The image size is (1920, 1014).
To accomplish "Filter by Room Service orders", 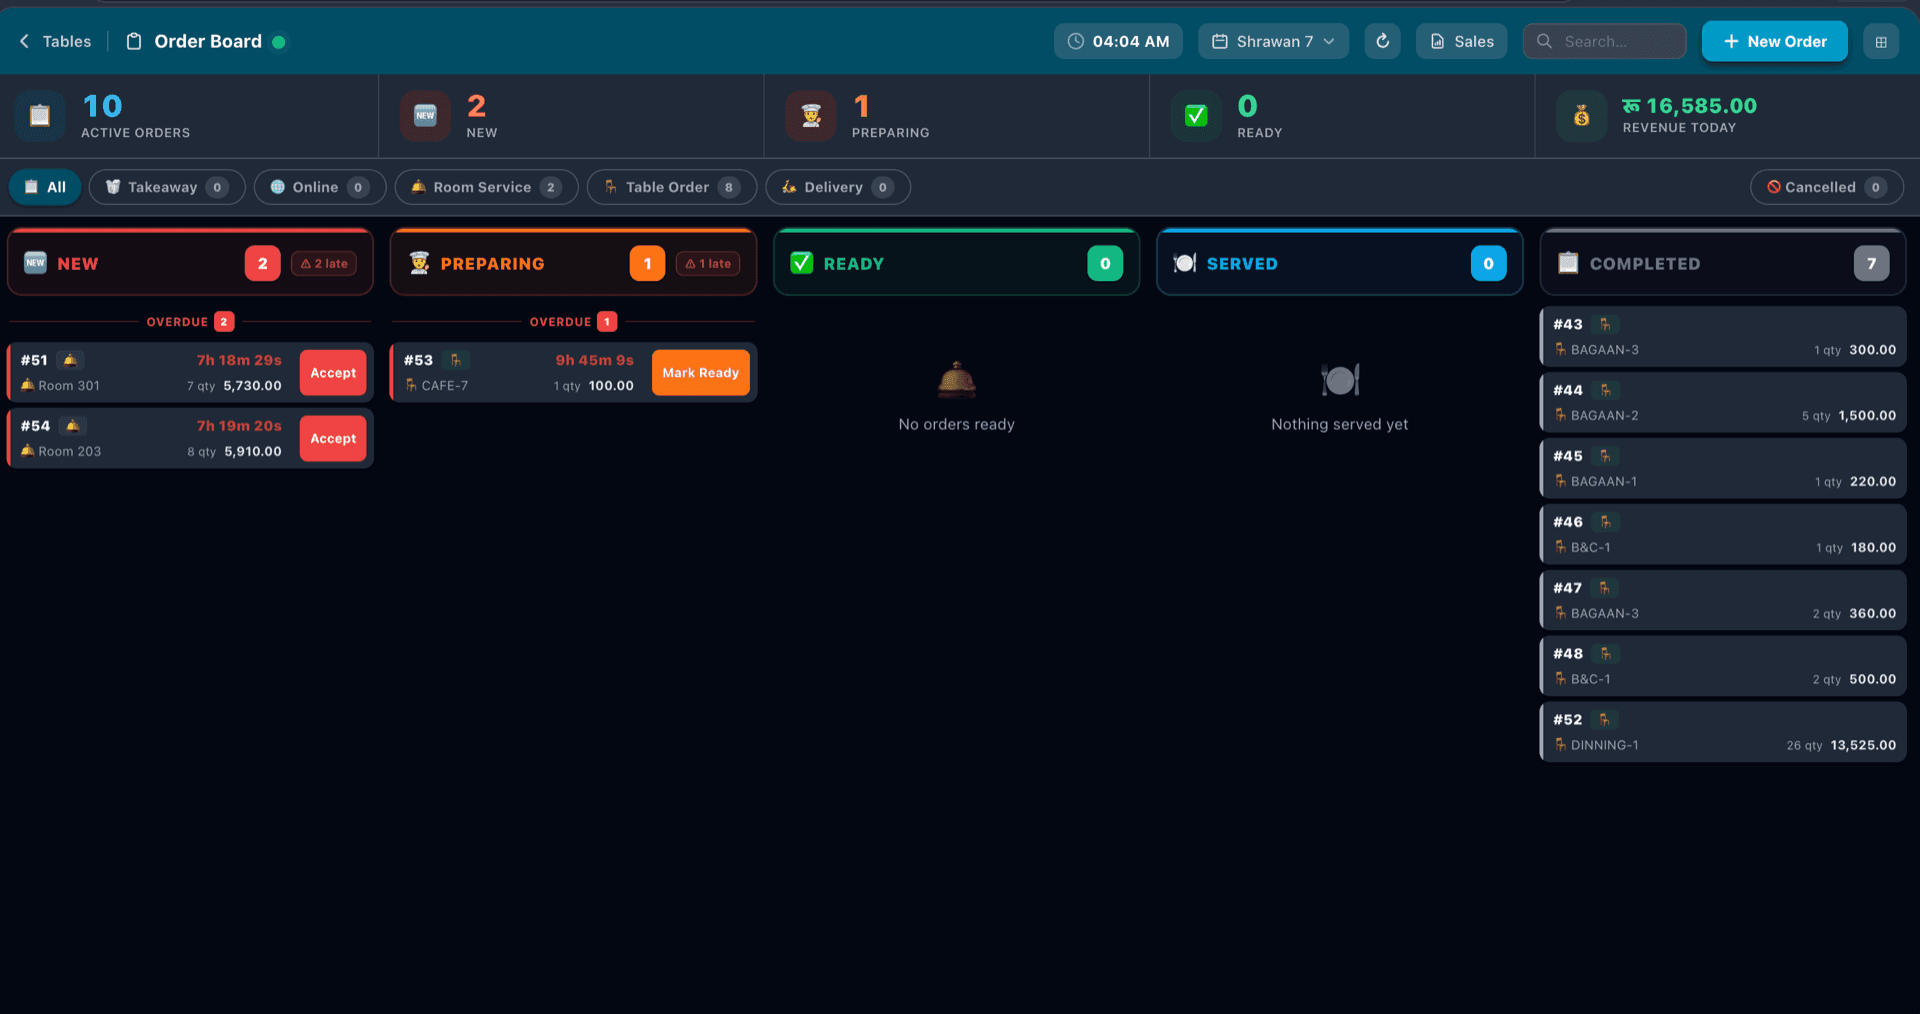I will (486, 187).
